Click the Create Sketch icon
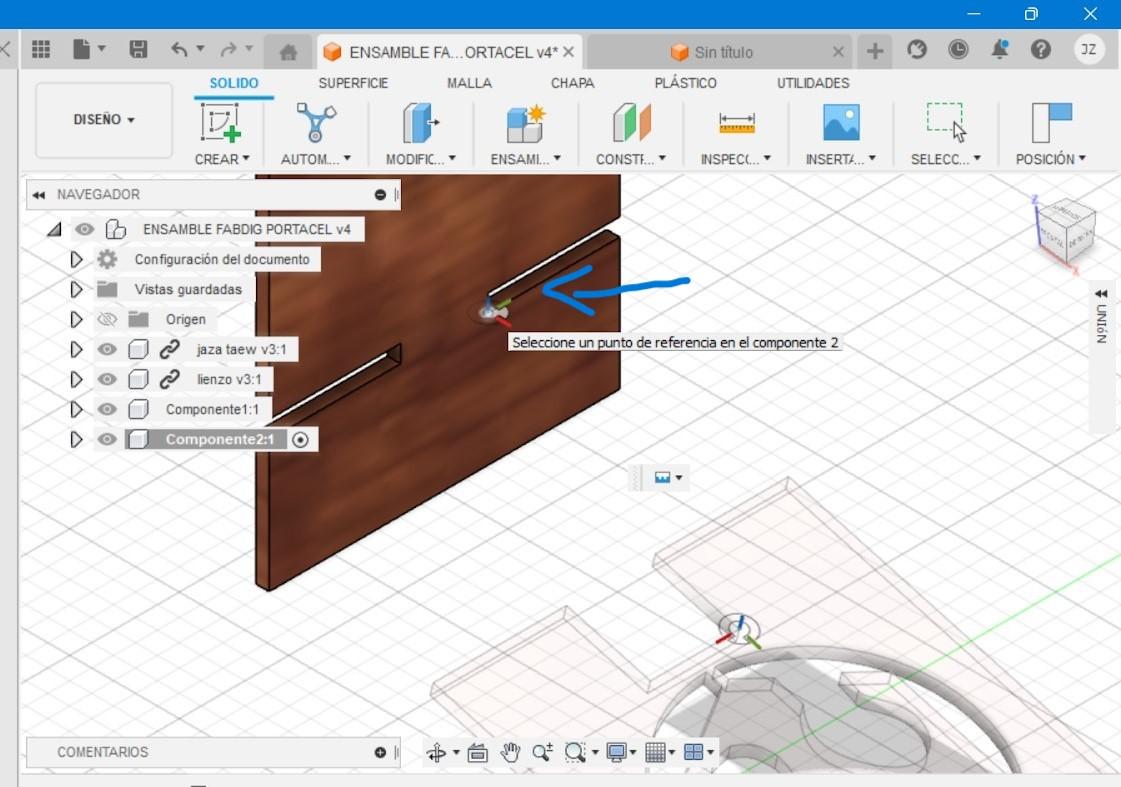Image resolution: width=1121 pixels, height=787 pixels. coord(220,122)
